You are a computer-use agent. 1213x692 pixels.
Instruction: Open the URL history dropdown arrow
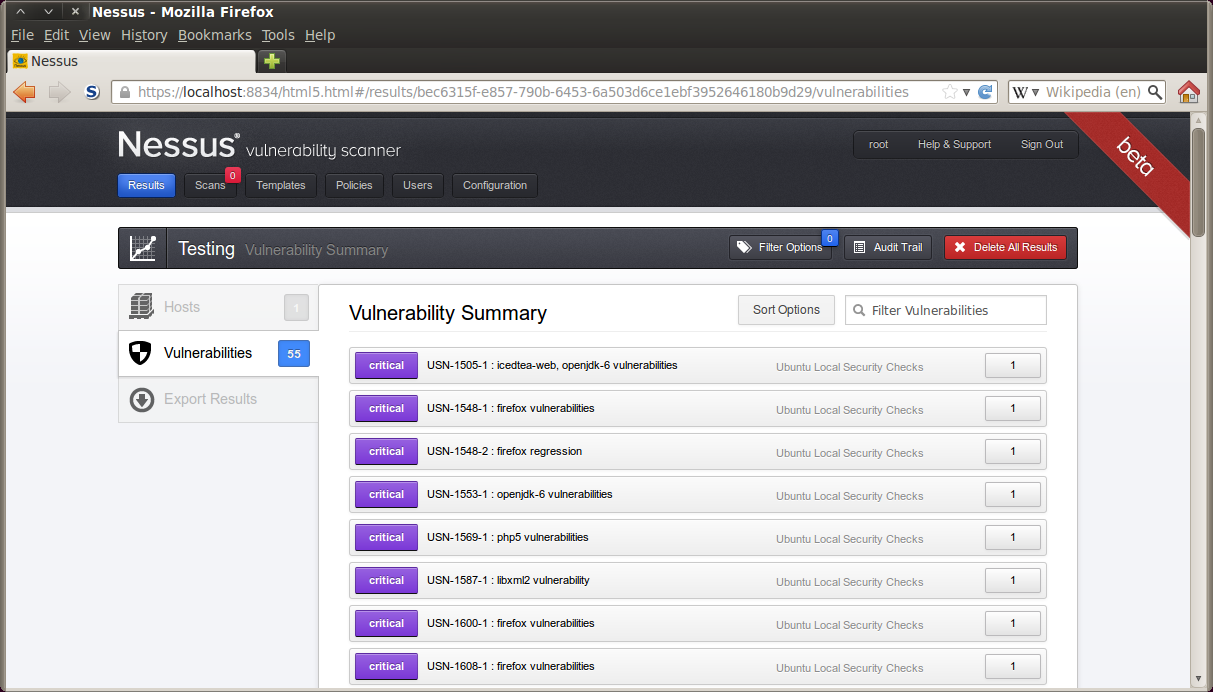[x=967, y=92]
